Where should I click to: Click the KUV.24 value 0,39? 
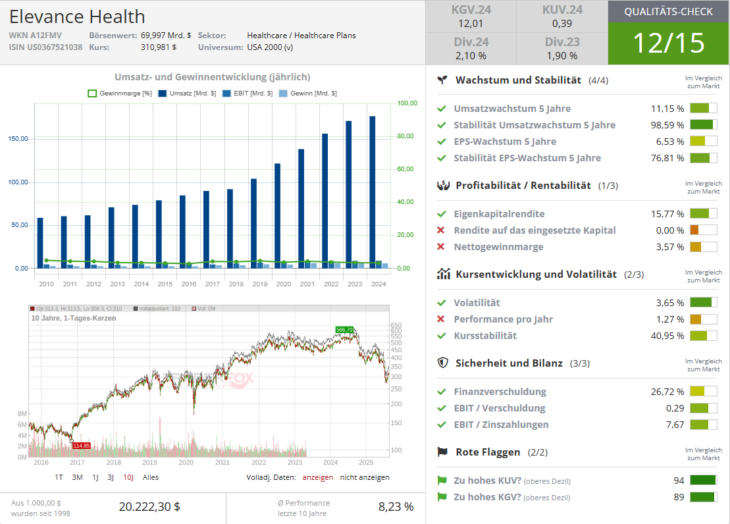point(562,24)
